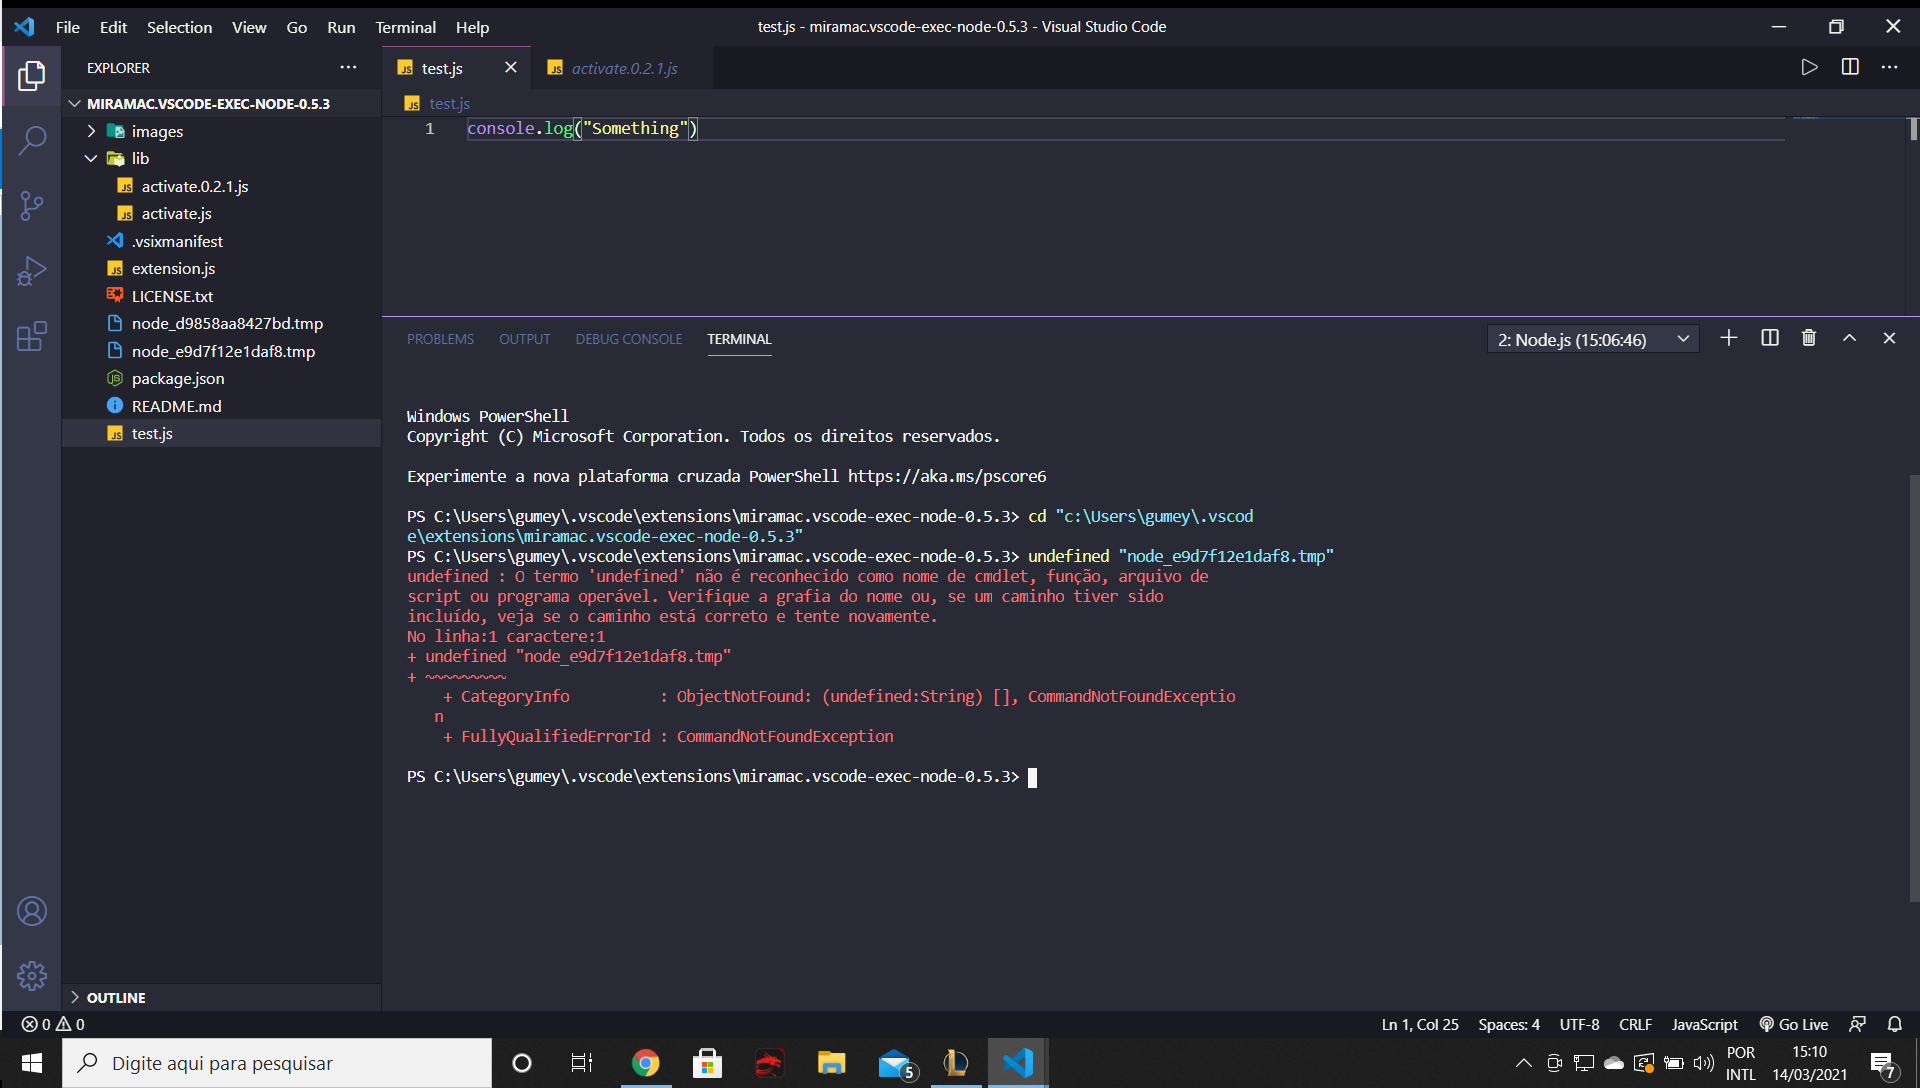Screen dimensions: 1920x1088
Task: Click the Run Code play icon
Action: point(1809,67)
